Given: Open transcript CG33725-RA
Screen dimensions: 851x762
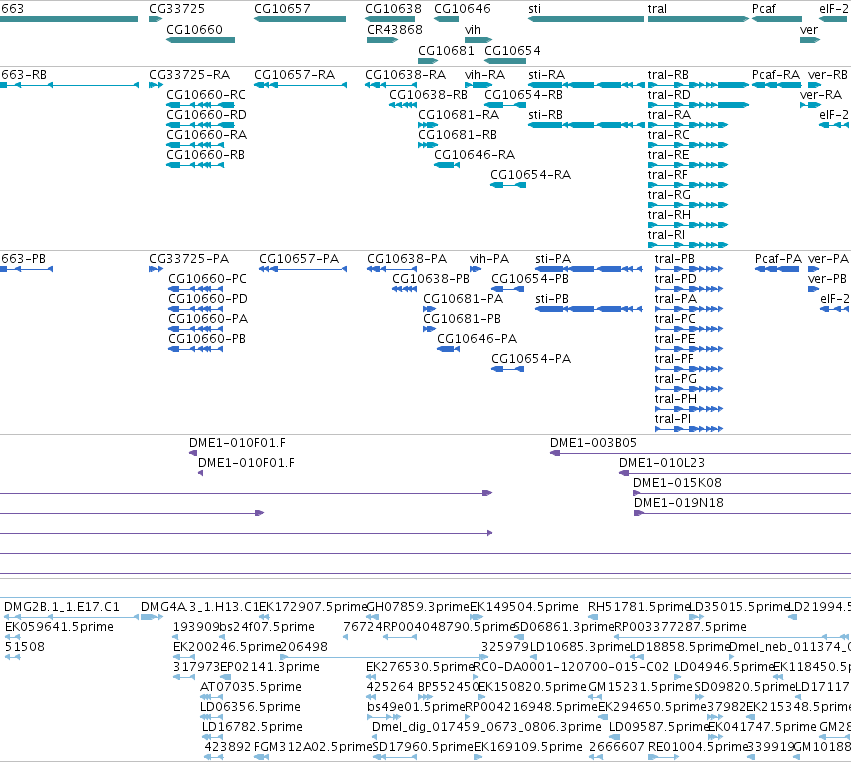Looking at the screenshot, I should [189, 74].
